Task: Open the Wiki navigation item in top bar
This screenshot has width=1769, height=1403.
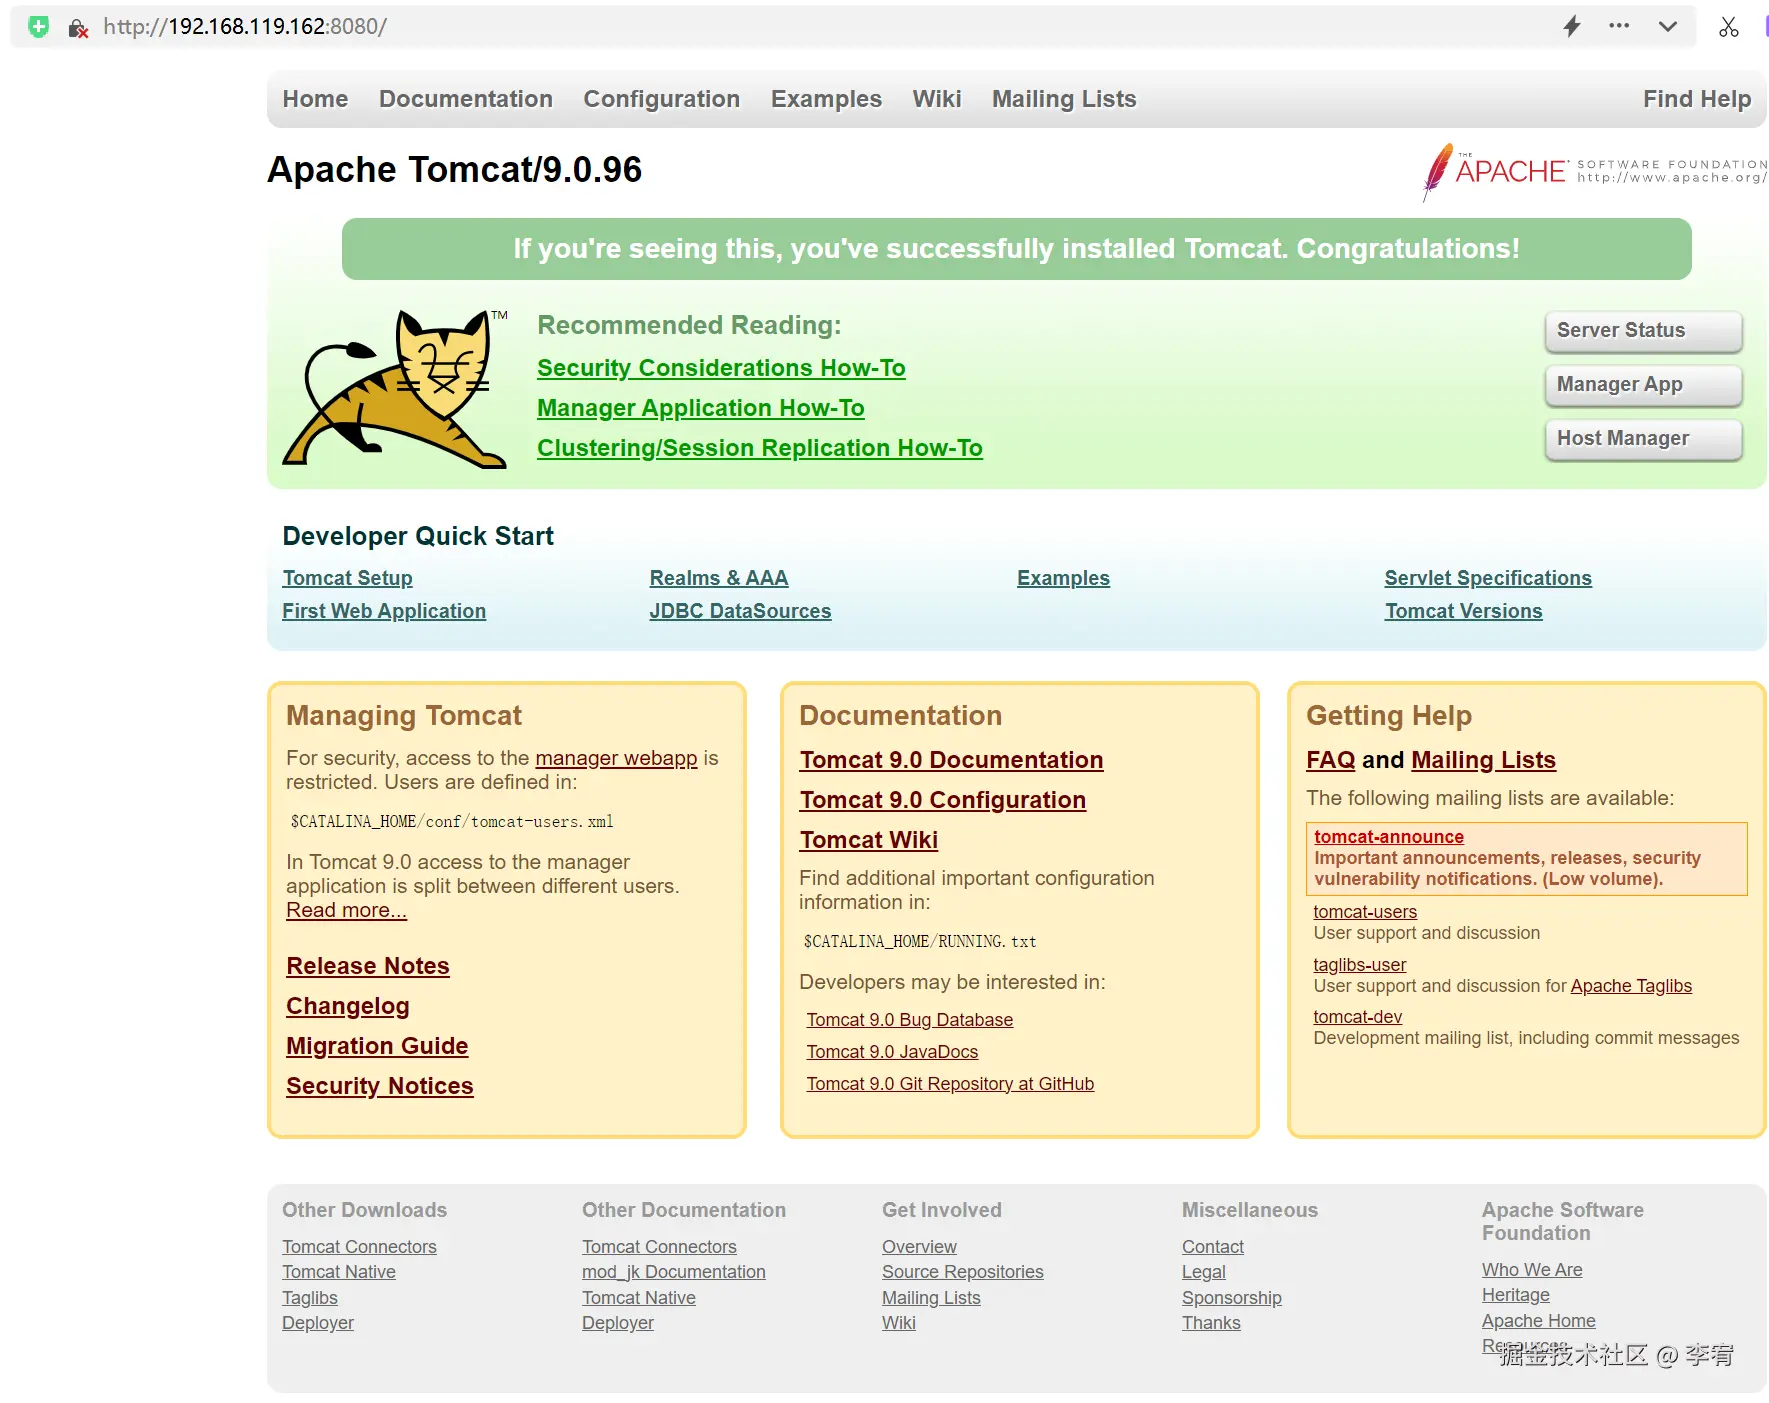Action: (x=937, y=99)
